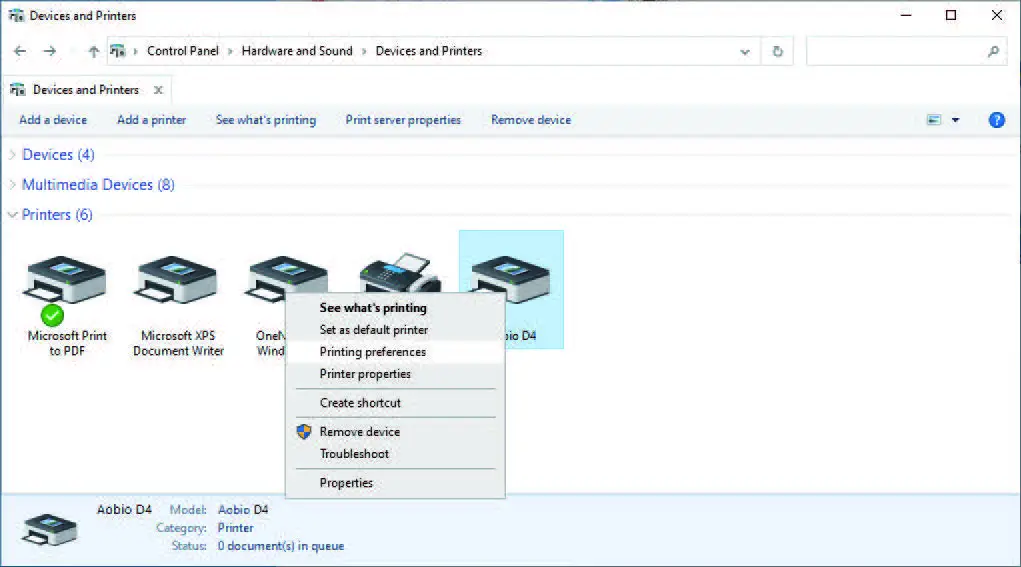The width and height of the screenshot is (1021, 567).
Task: Click Add a printer in the toolbar
Action: pos(151,120)
